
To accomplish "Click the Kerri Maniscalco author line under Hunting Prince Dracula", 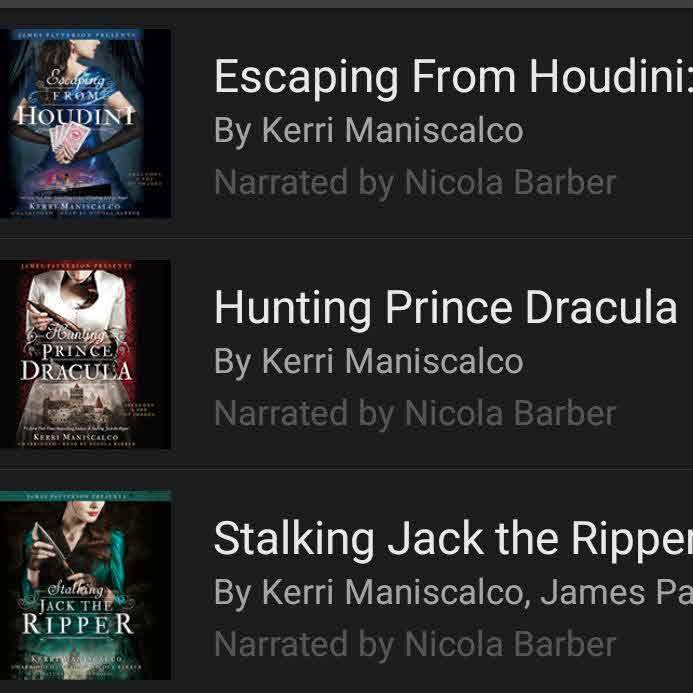I will tap(369, 362).
